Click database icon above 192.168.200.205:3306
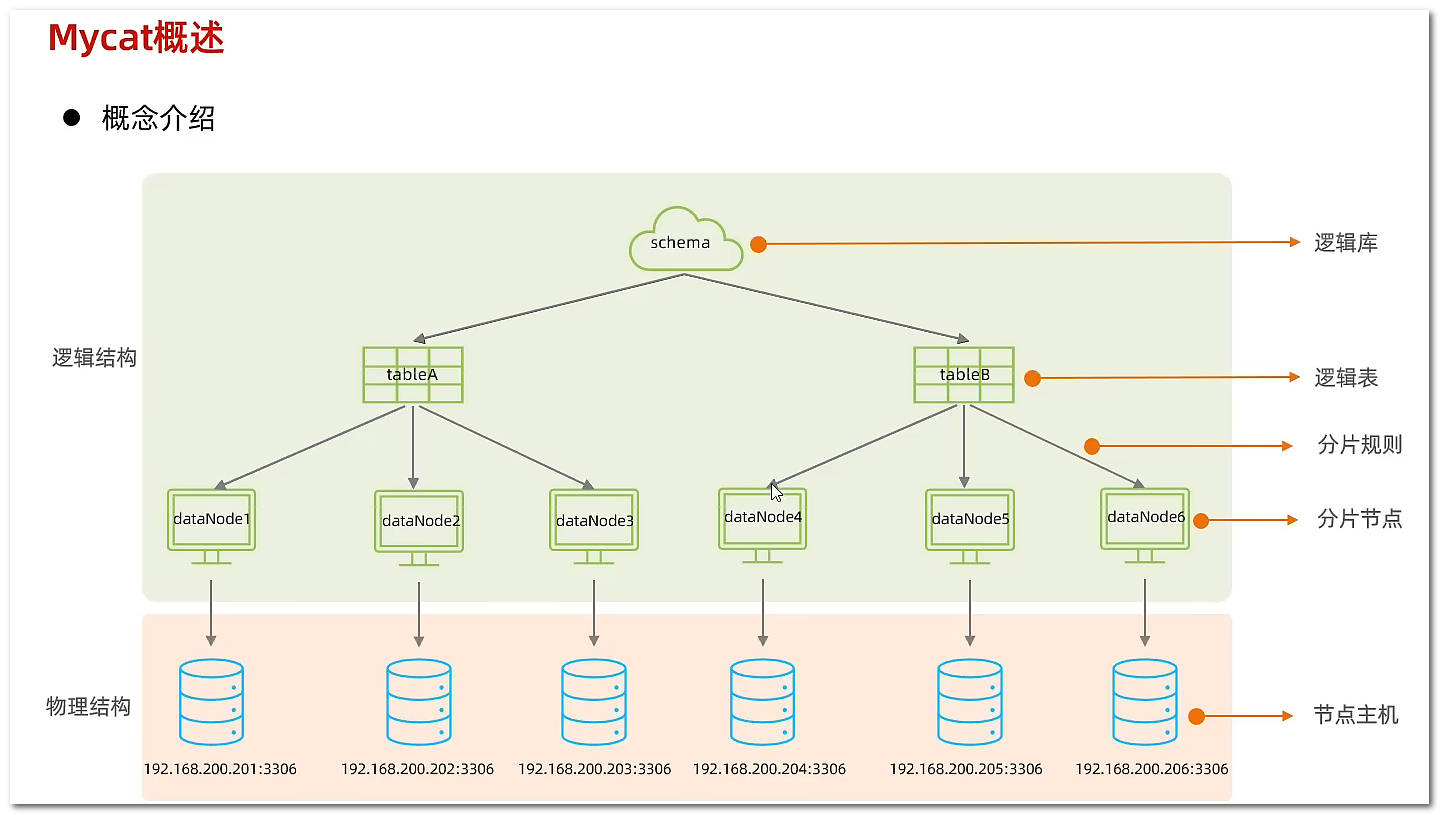1440x815 pixels. coord(970,702)
